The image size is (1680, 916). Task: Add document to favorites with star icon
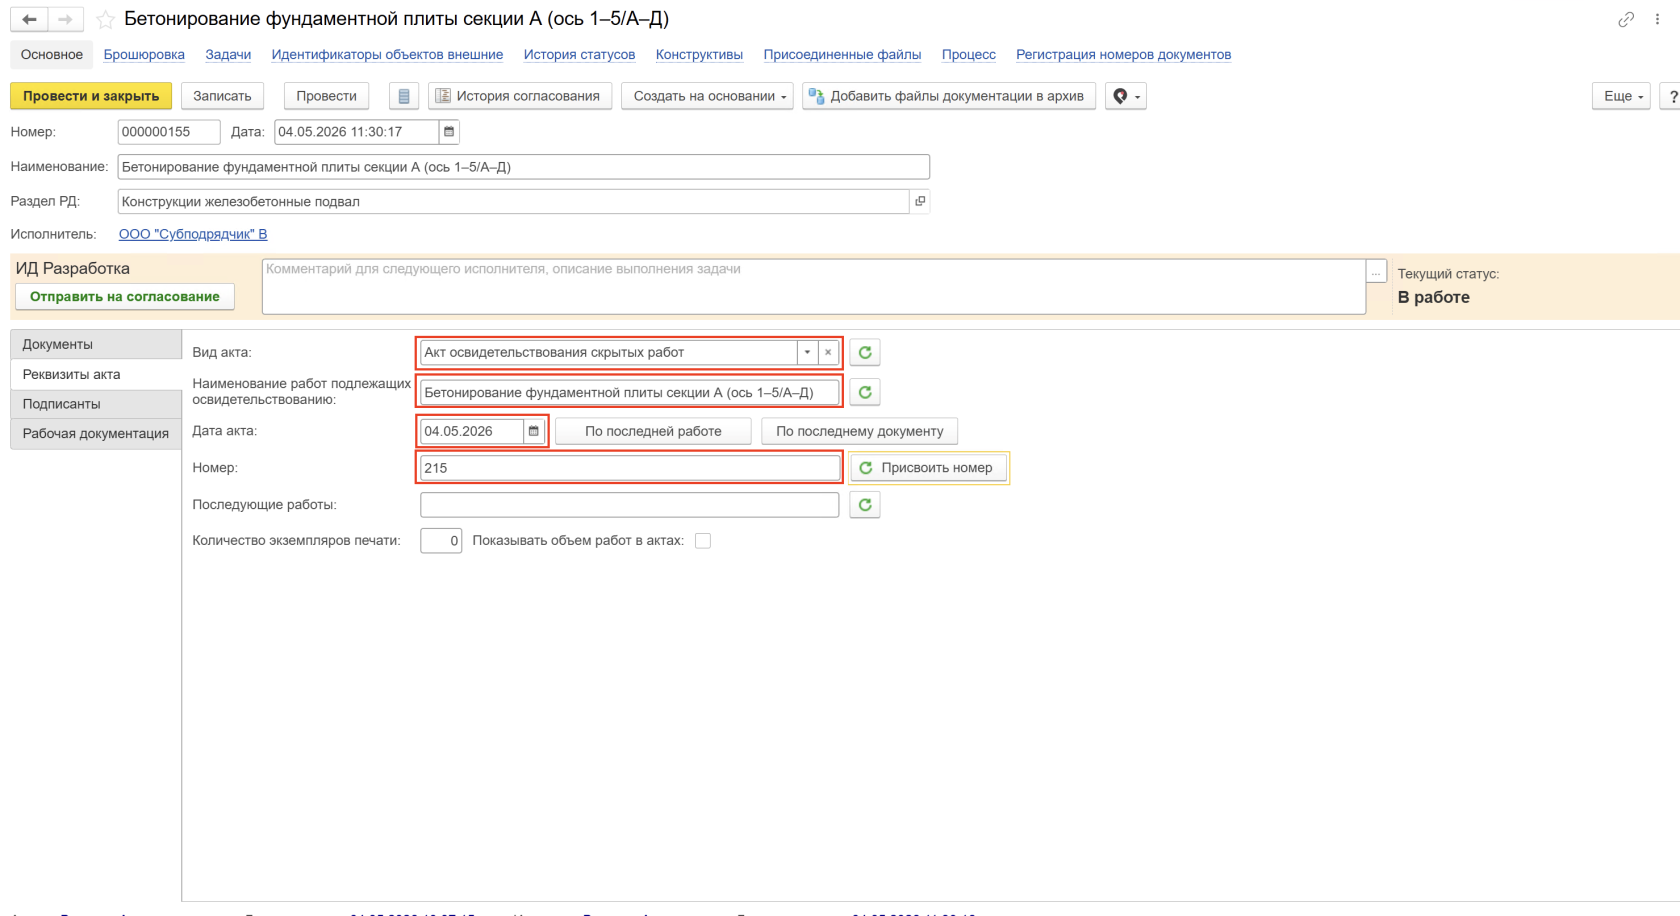tap(105, 19)
